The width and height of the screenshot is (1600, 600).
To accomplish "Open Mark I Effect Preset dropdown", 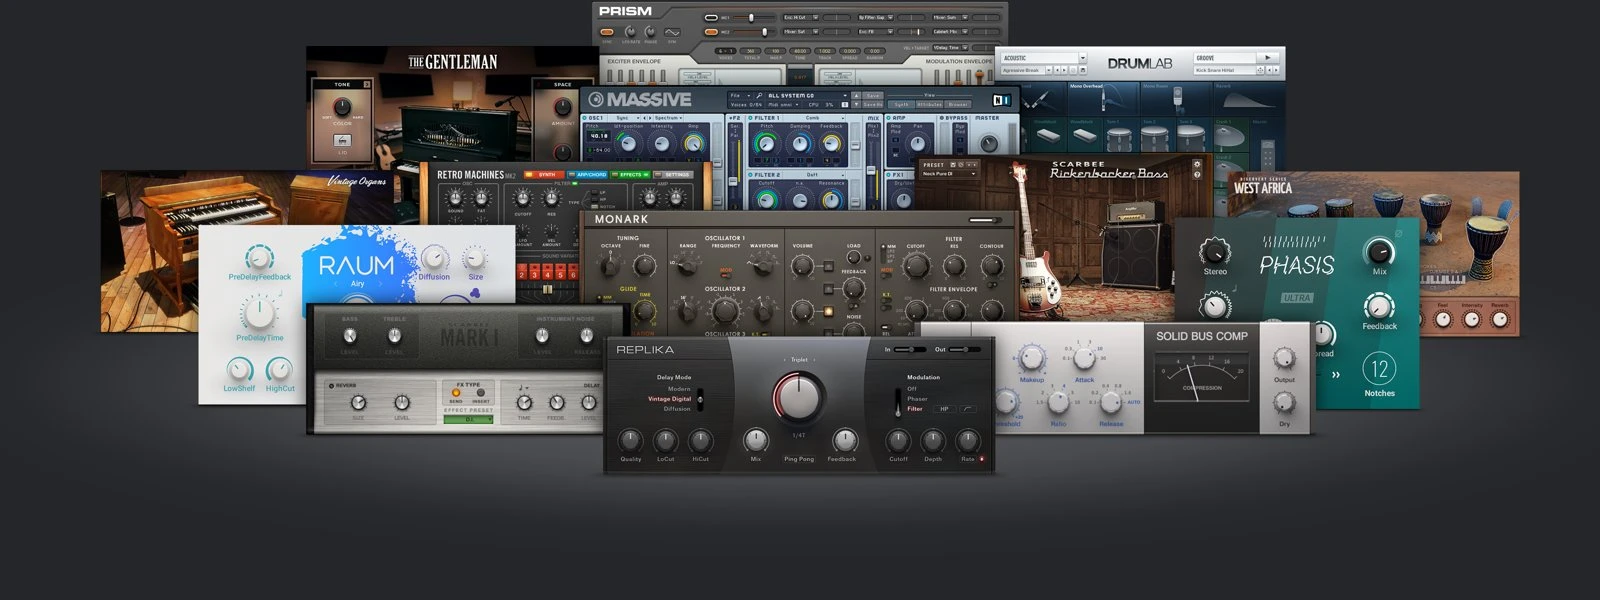I will coord(470,419).
